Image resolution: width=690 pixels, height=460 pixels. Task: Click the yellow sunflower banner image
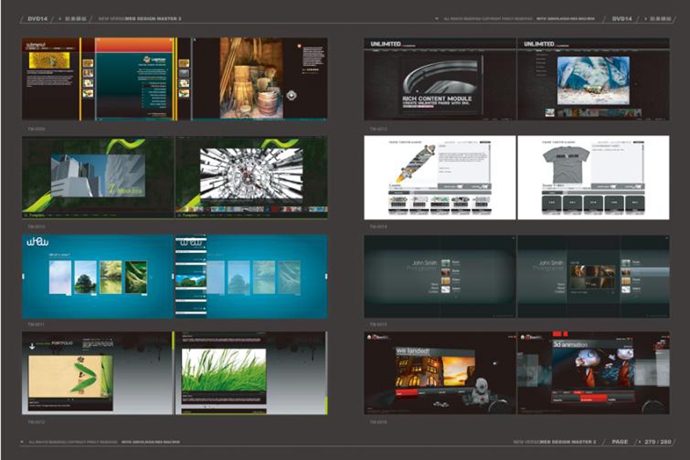[x=49, y=61]
